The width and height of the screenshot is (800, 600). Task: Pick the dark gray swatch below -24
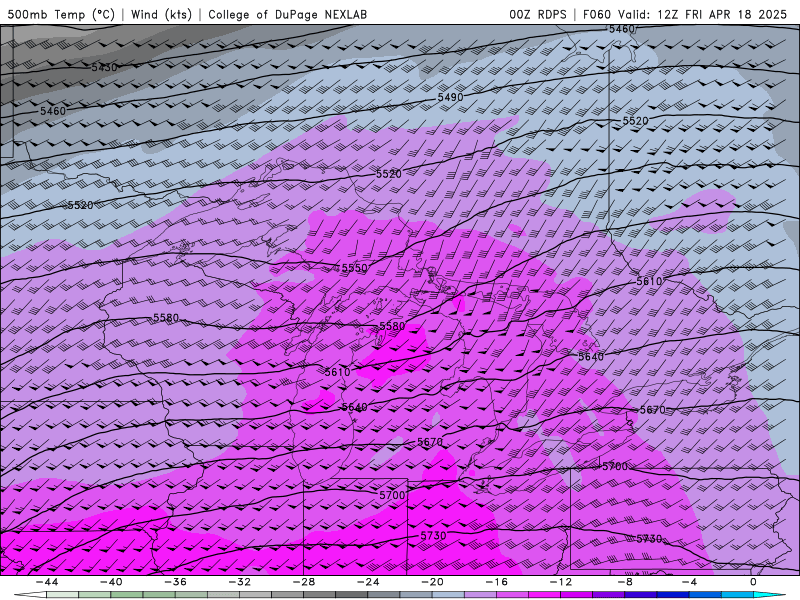click(x=352, y=595)
